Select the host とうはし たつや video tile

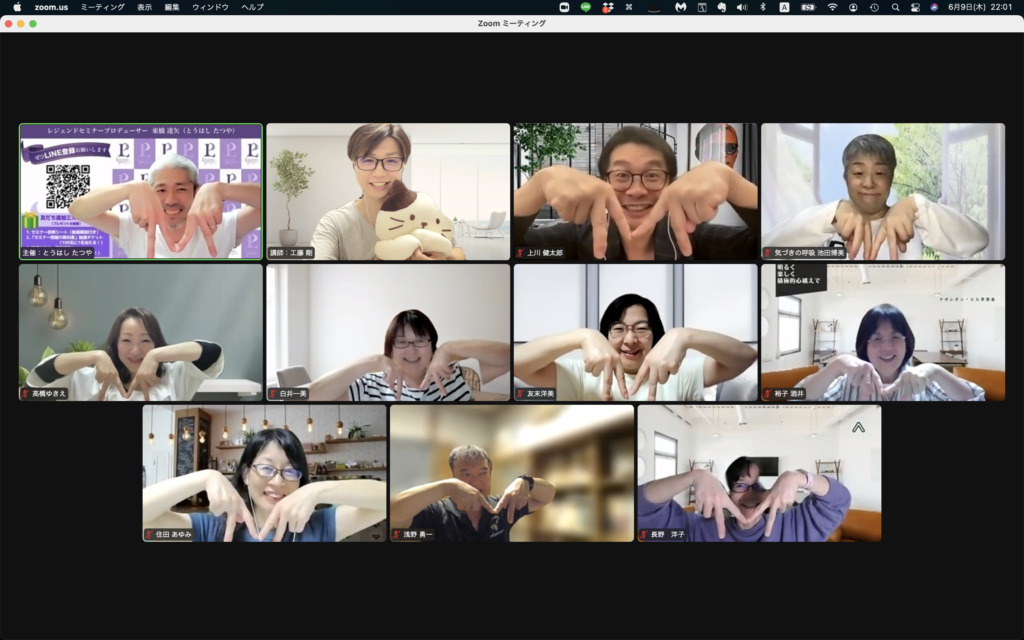(141, 191)
